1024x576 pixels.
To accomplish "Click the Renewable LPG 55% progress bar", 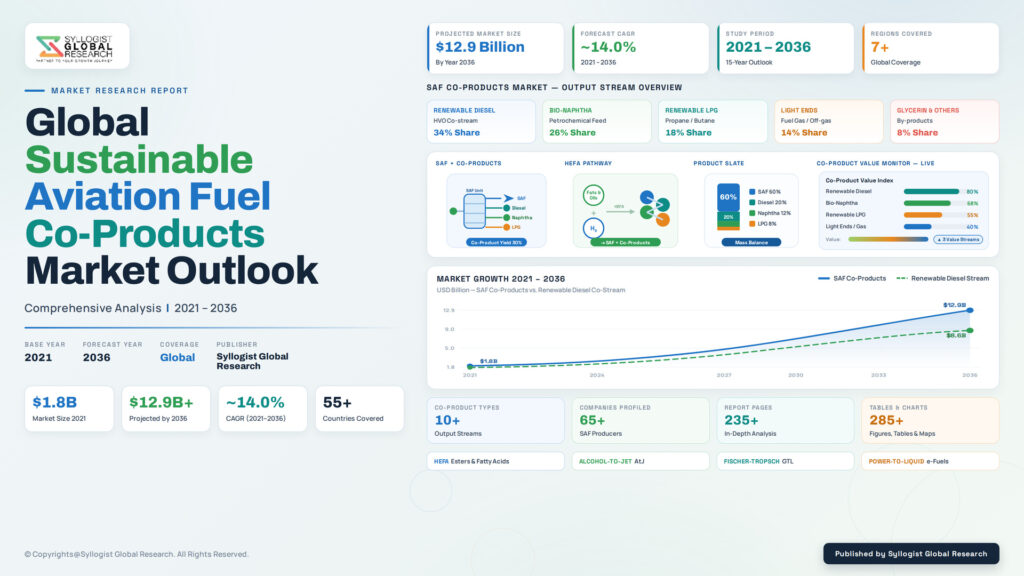I will 922,215.
